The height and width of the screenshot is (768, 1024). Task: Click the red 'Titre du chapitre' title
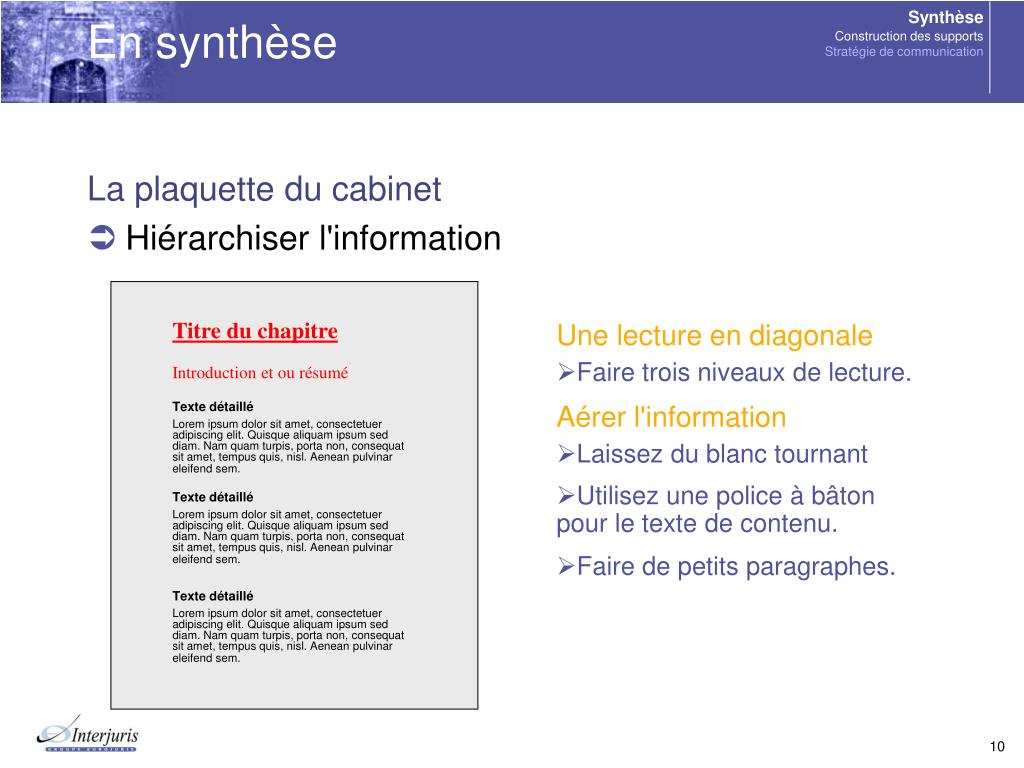click(x=255, y=331)
